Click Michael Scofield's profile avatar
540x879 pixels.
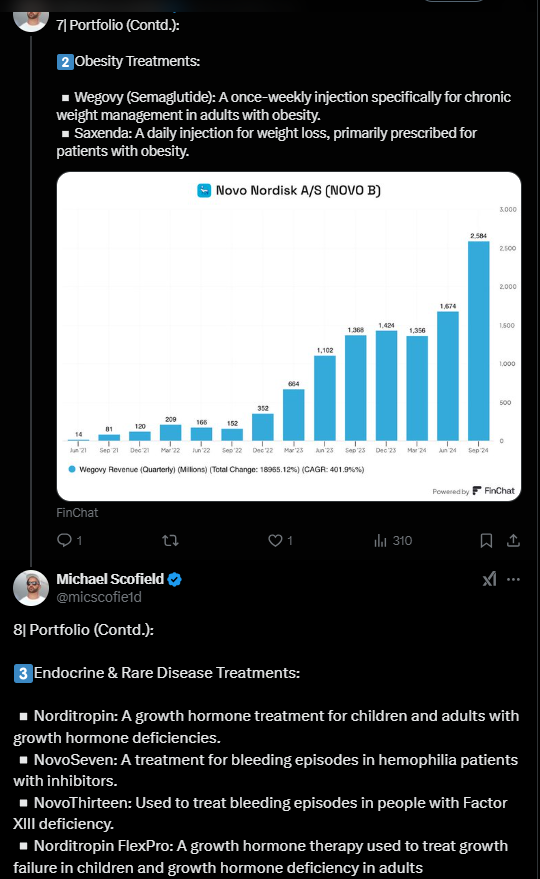tap(31, 587)
